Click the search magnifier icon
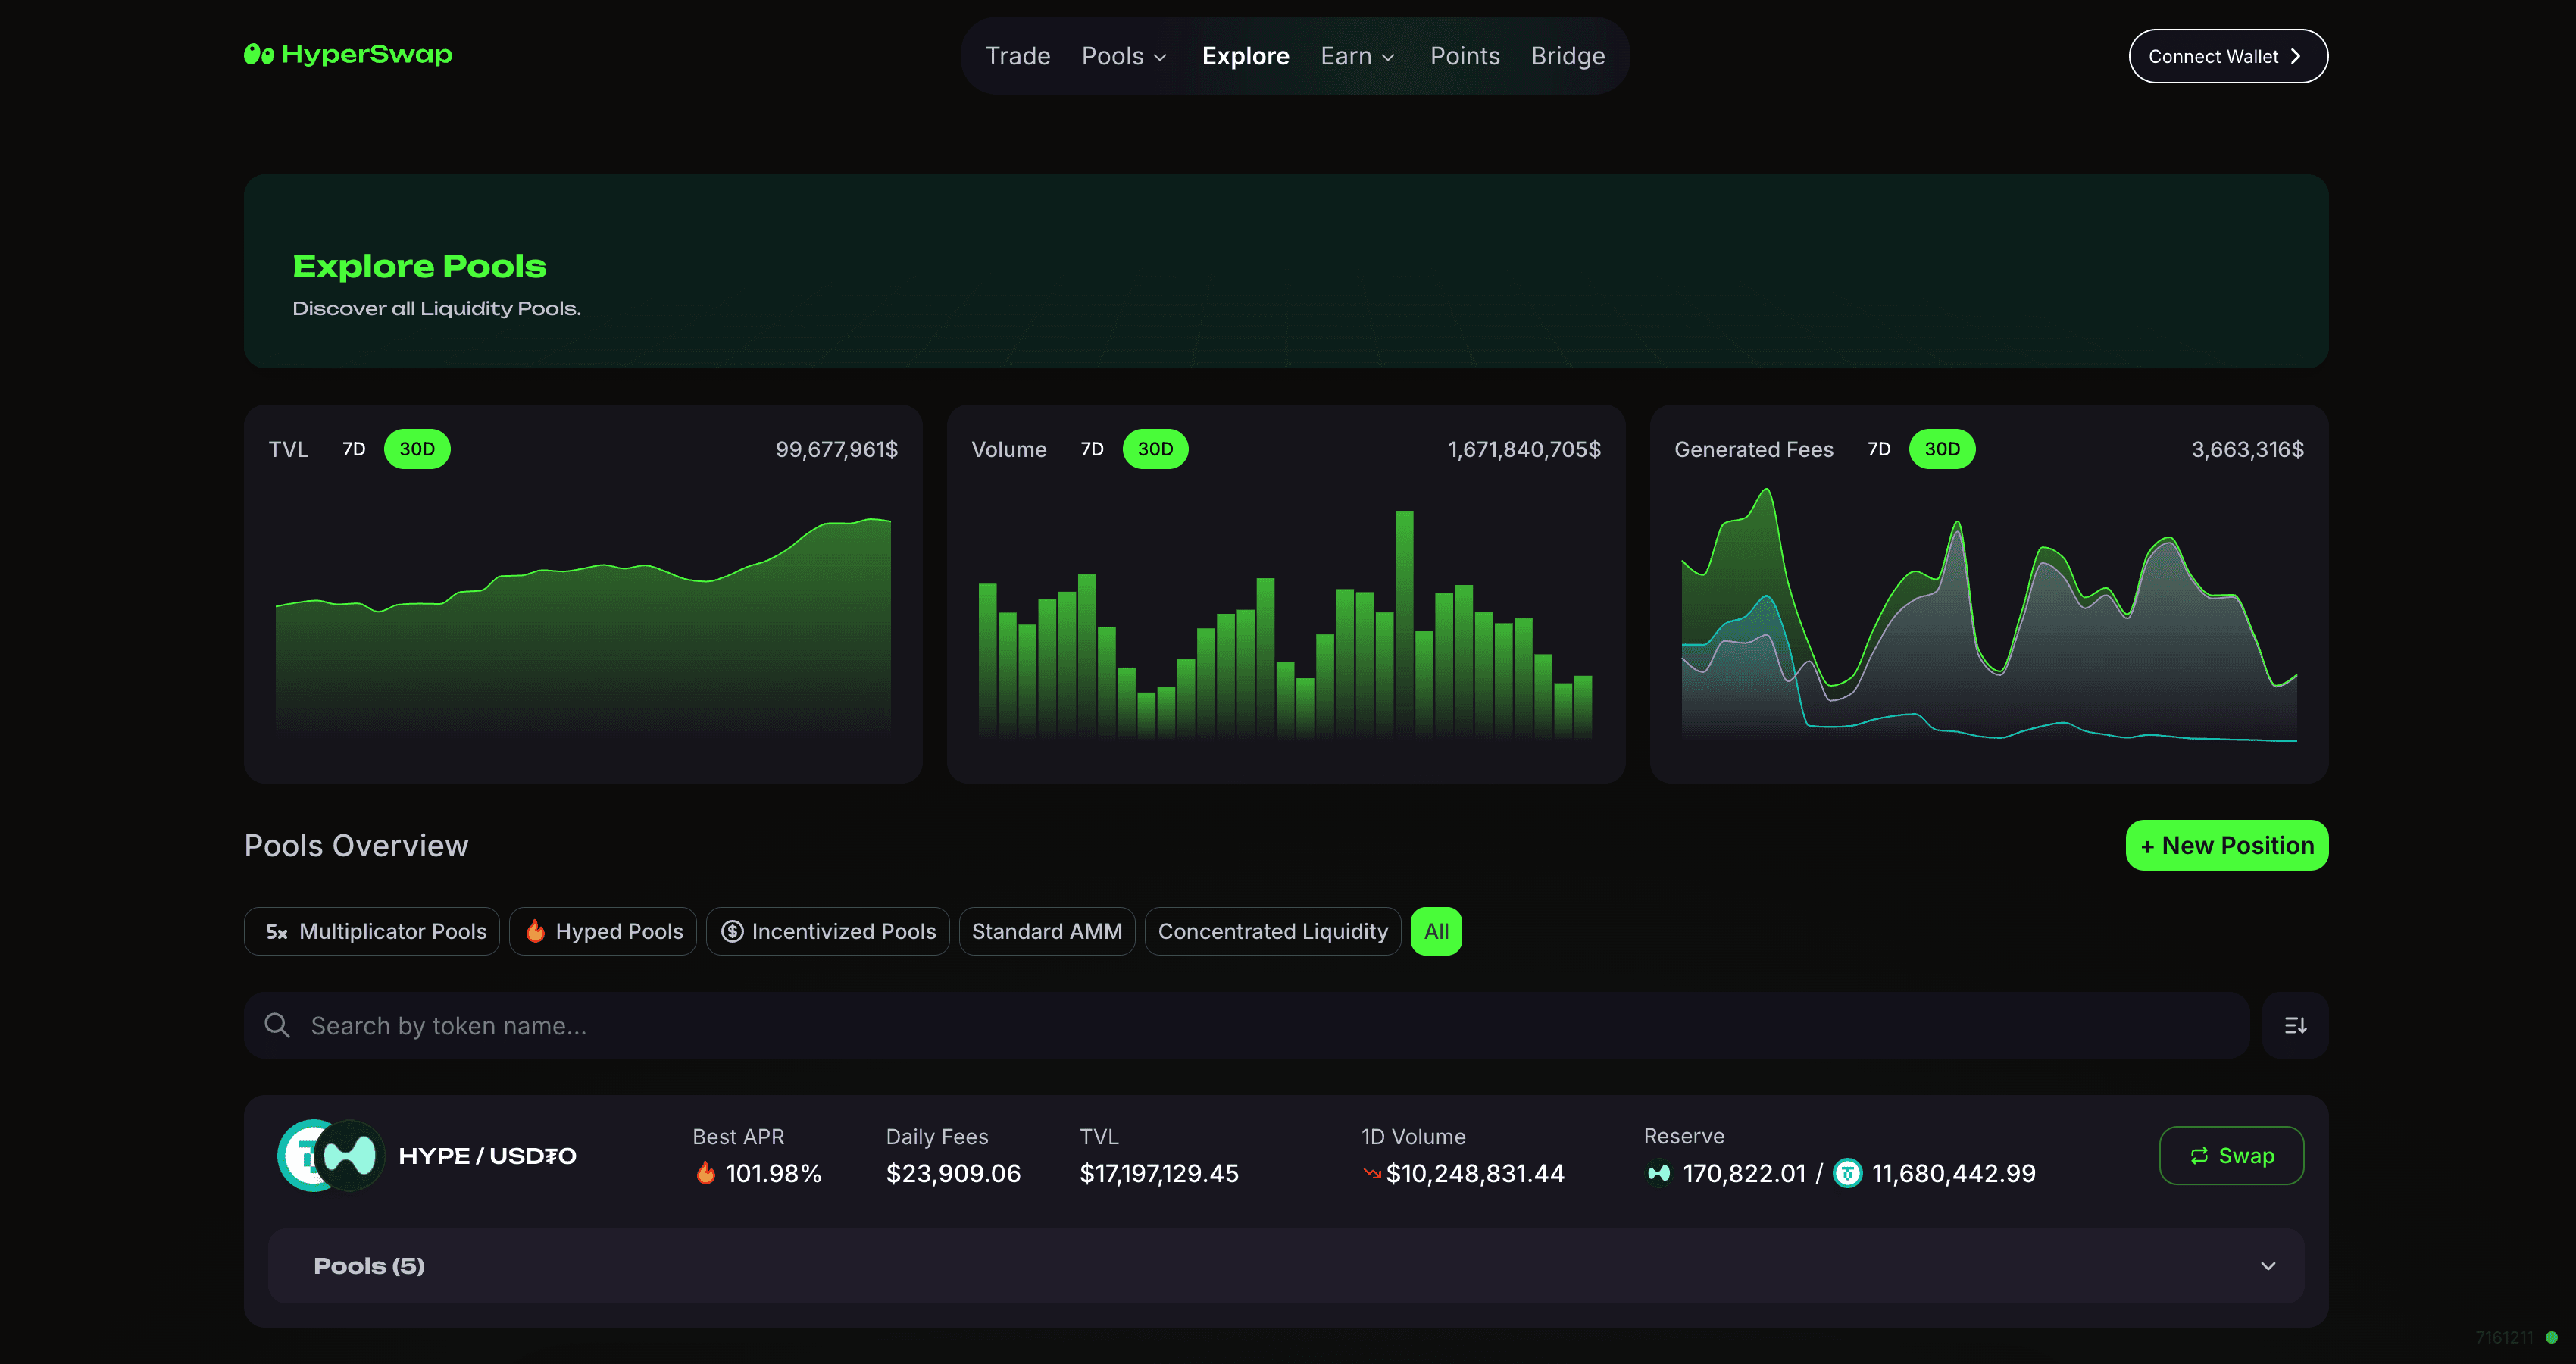 (277, 1025)
